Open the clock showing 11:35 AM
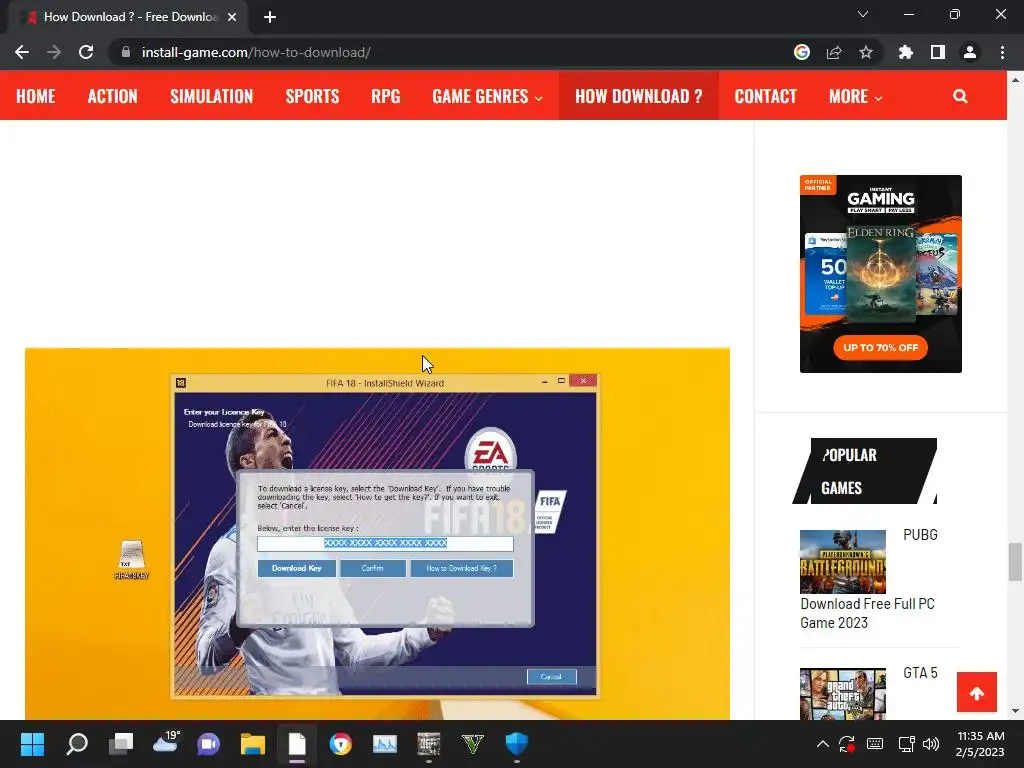Viewport: 1024px width, 768px height. [x=980, y=744]
